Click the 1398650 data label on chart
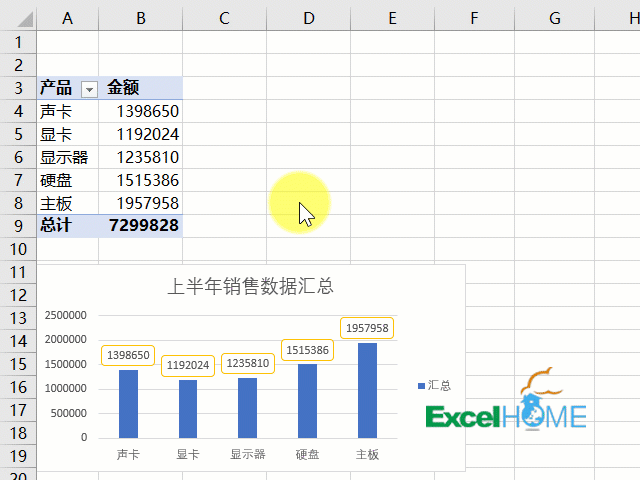 [x=128, y=355]
